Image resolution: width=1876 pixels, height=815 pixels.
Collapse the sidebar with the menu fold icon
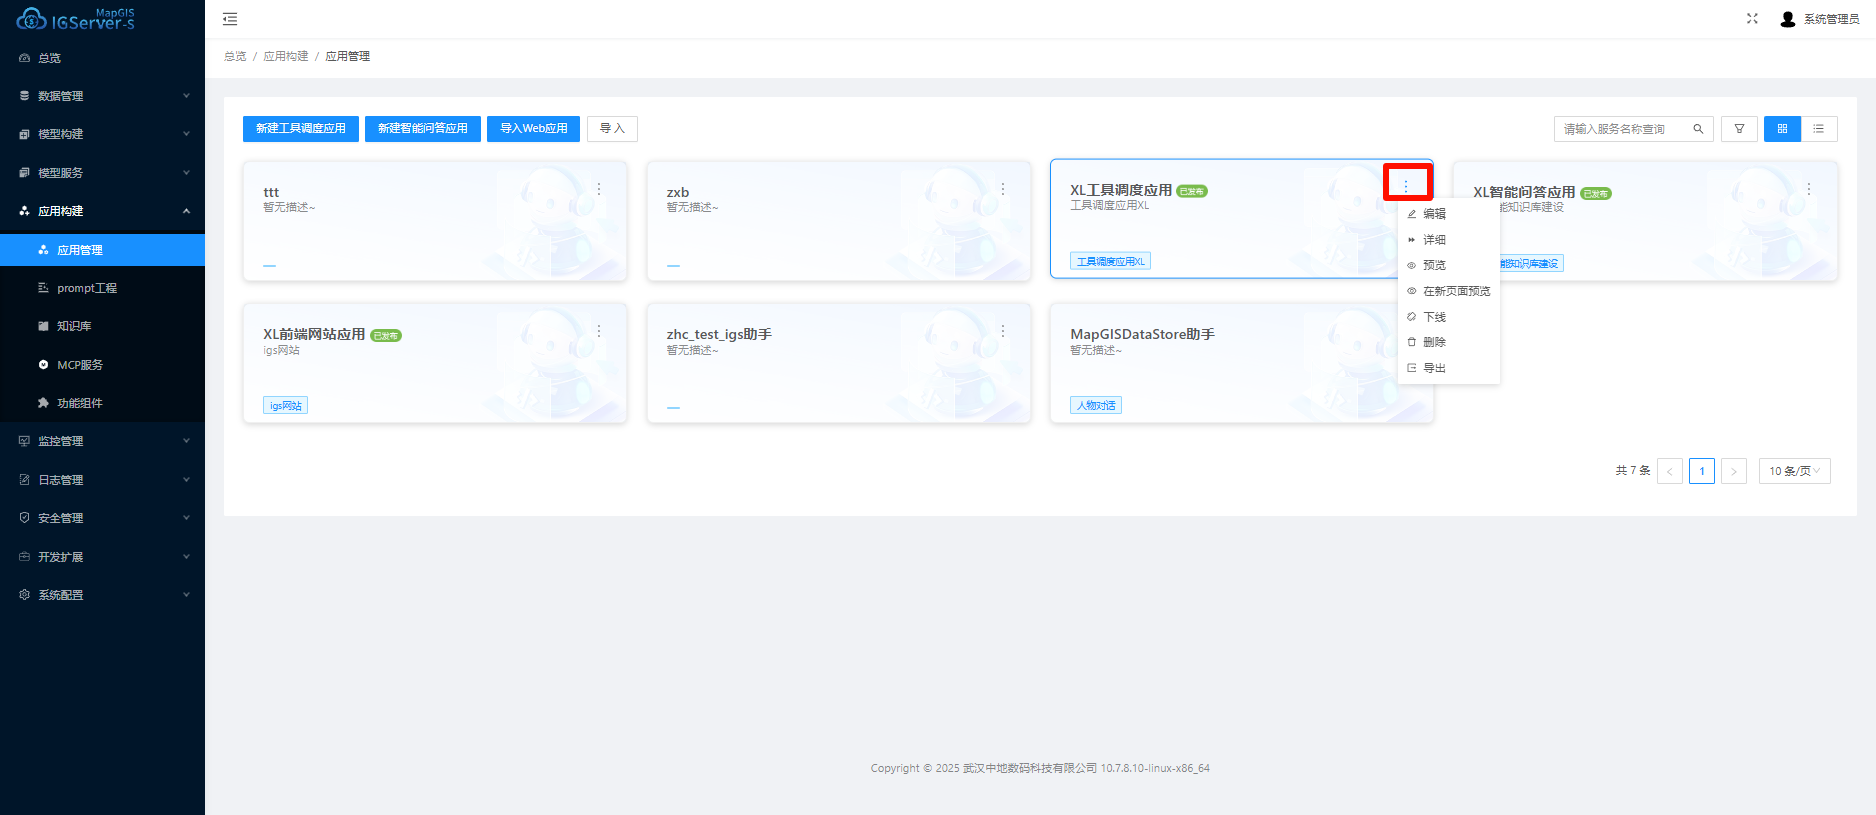click(230, 19)
